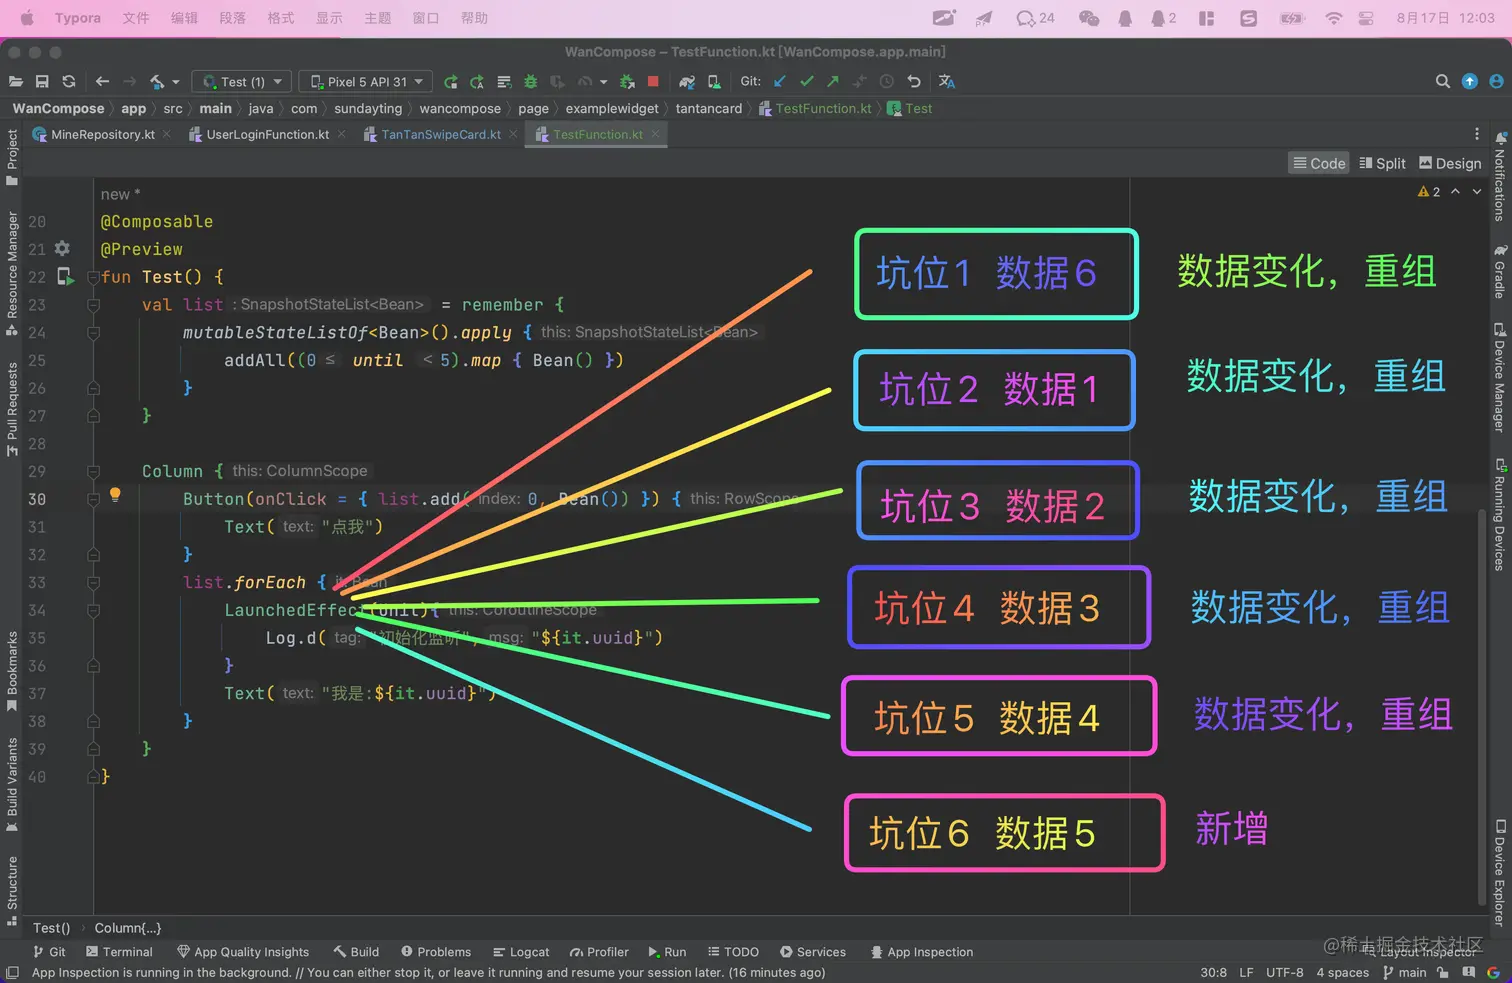
Task: Click the yellow lightbulb intention icon
Action: (x=115, y=494)
